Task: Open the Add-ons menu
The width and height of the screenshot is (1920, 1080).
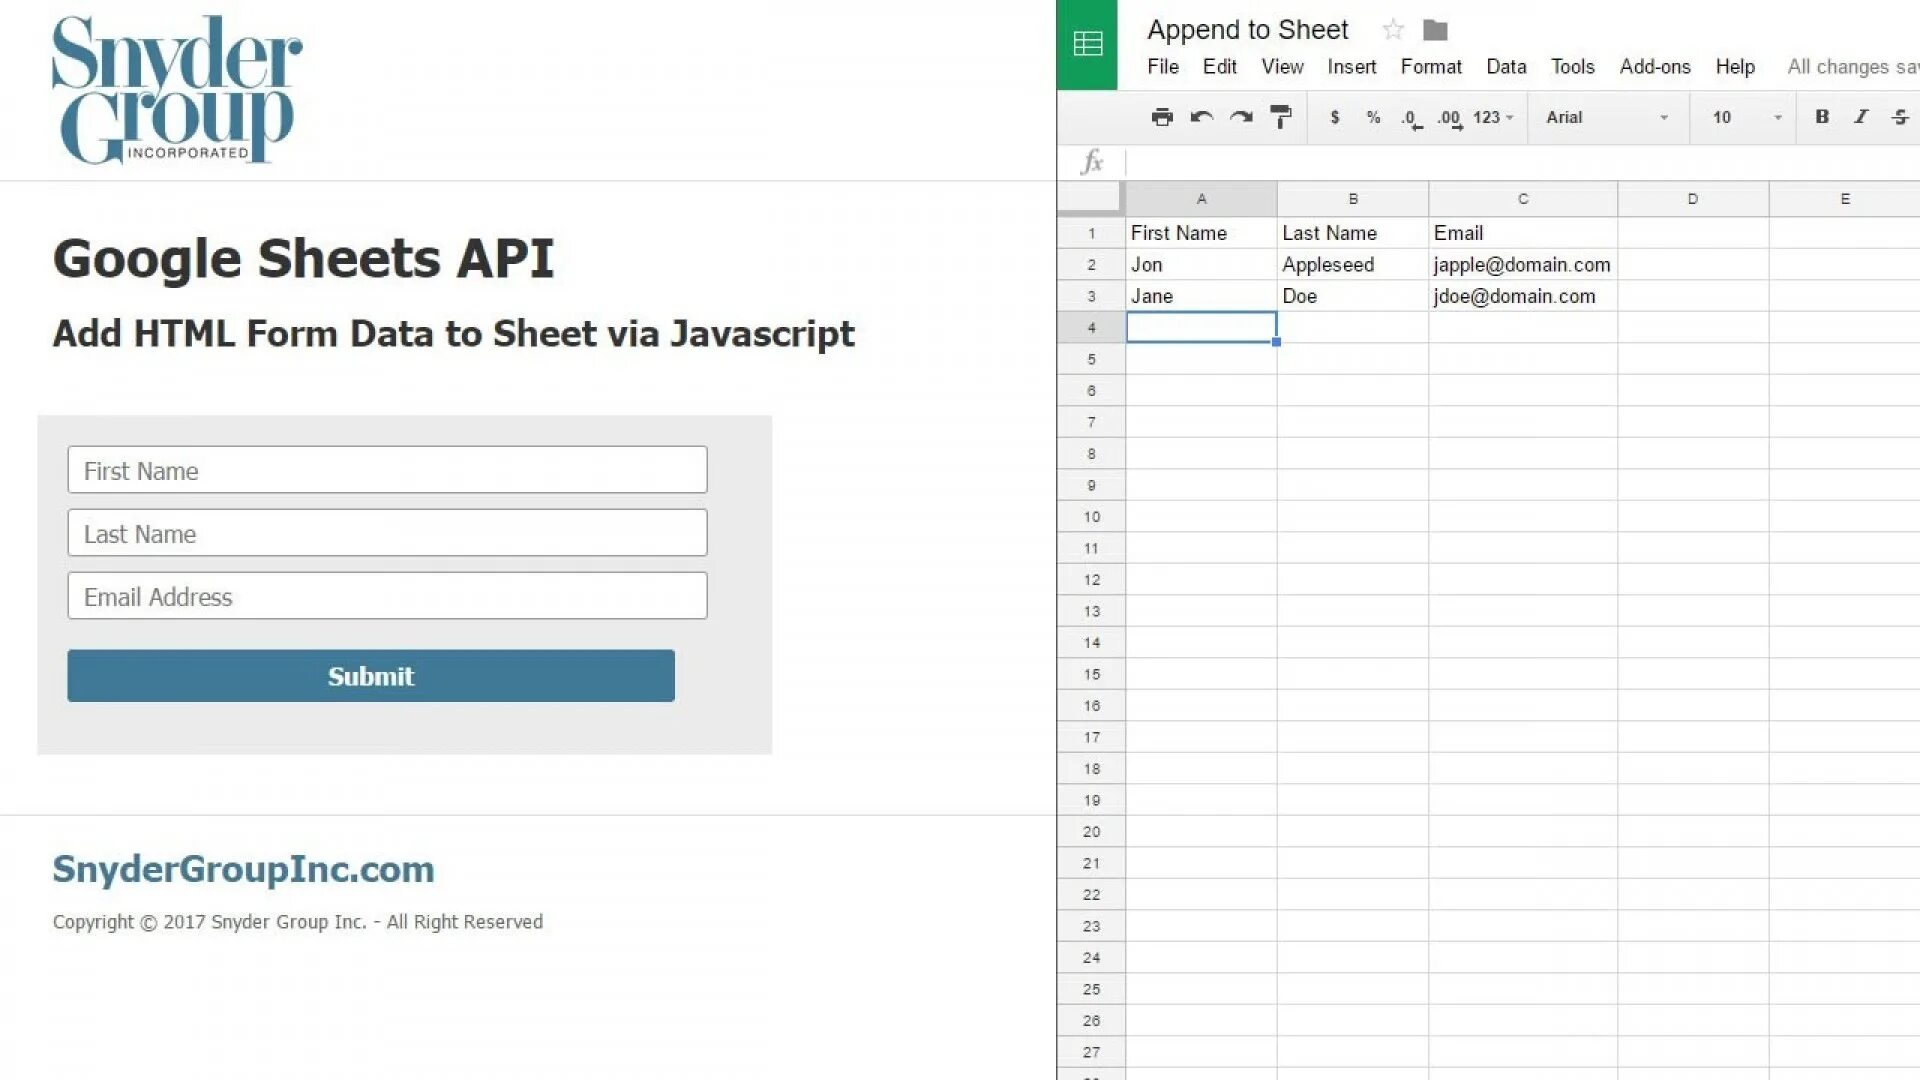Action: coord(1655,67)
